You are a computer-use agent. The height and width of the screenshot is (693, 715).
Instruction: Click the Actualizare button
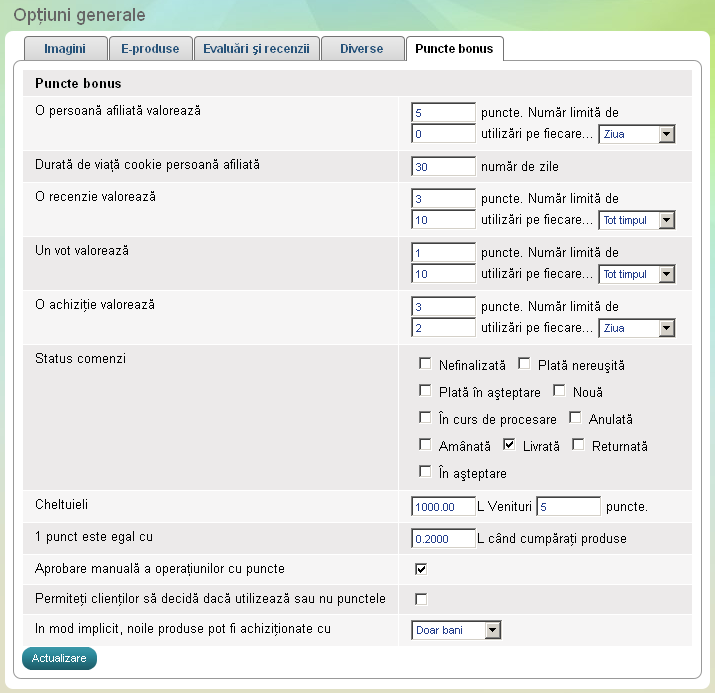[59, 658]
